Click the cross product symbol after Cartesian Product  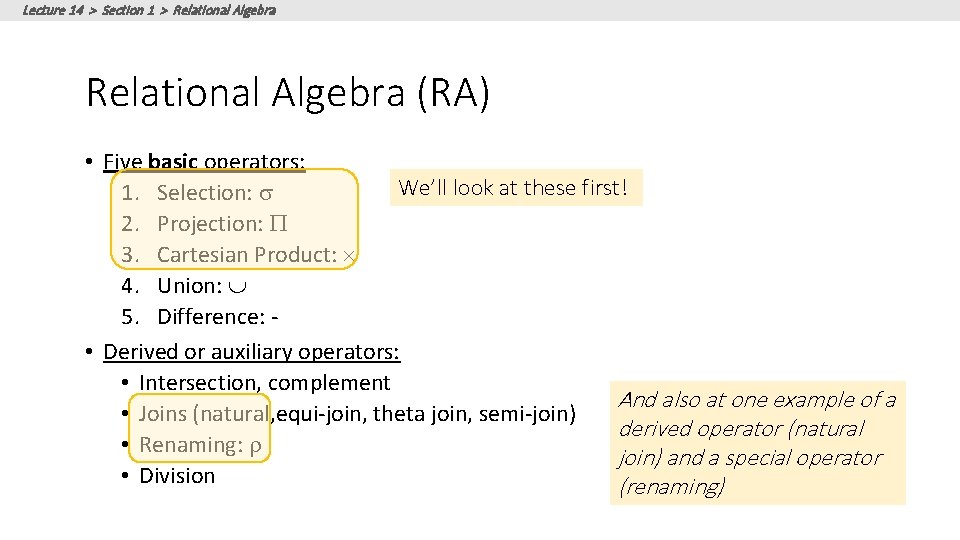349,255
